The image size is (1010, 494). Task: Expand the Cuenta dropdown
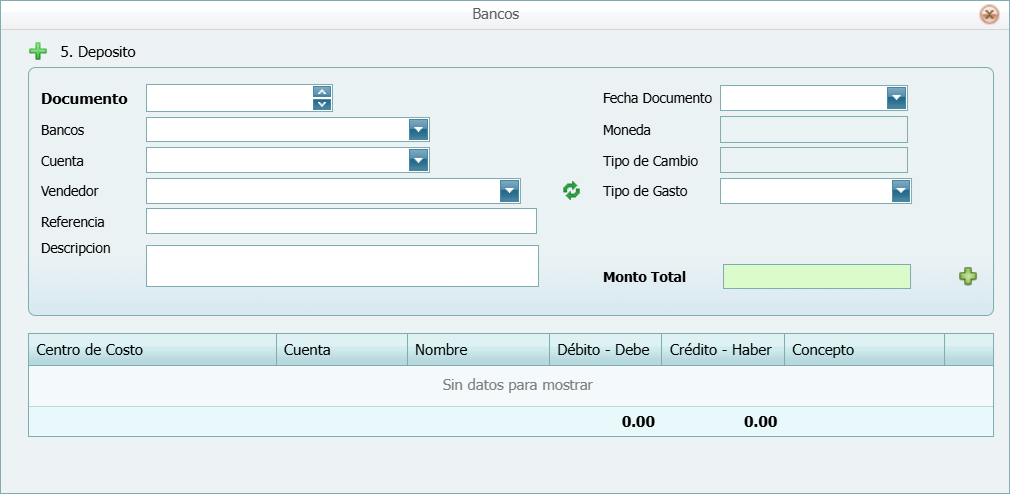[x=418, y=161]
